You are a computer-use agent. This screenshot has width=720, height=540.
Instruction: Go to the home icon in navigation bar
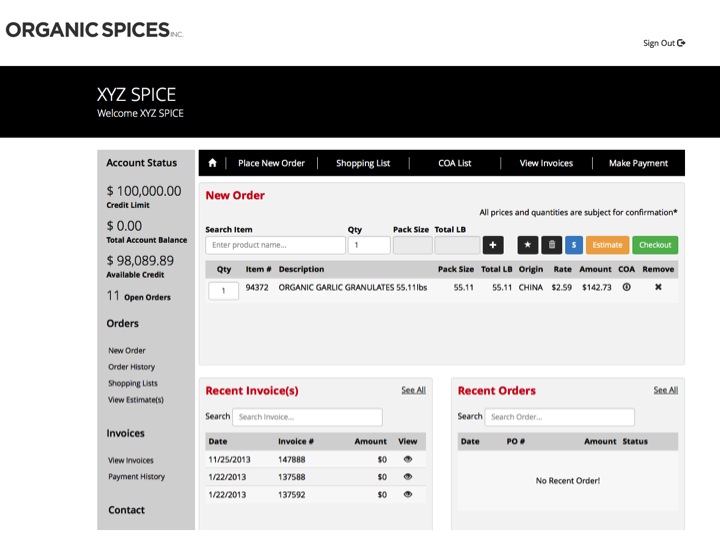pyautogui.click(x=212, y=163)
